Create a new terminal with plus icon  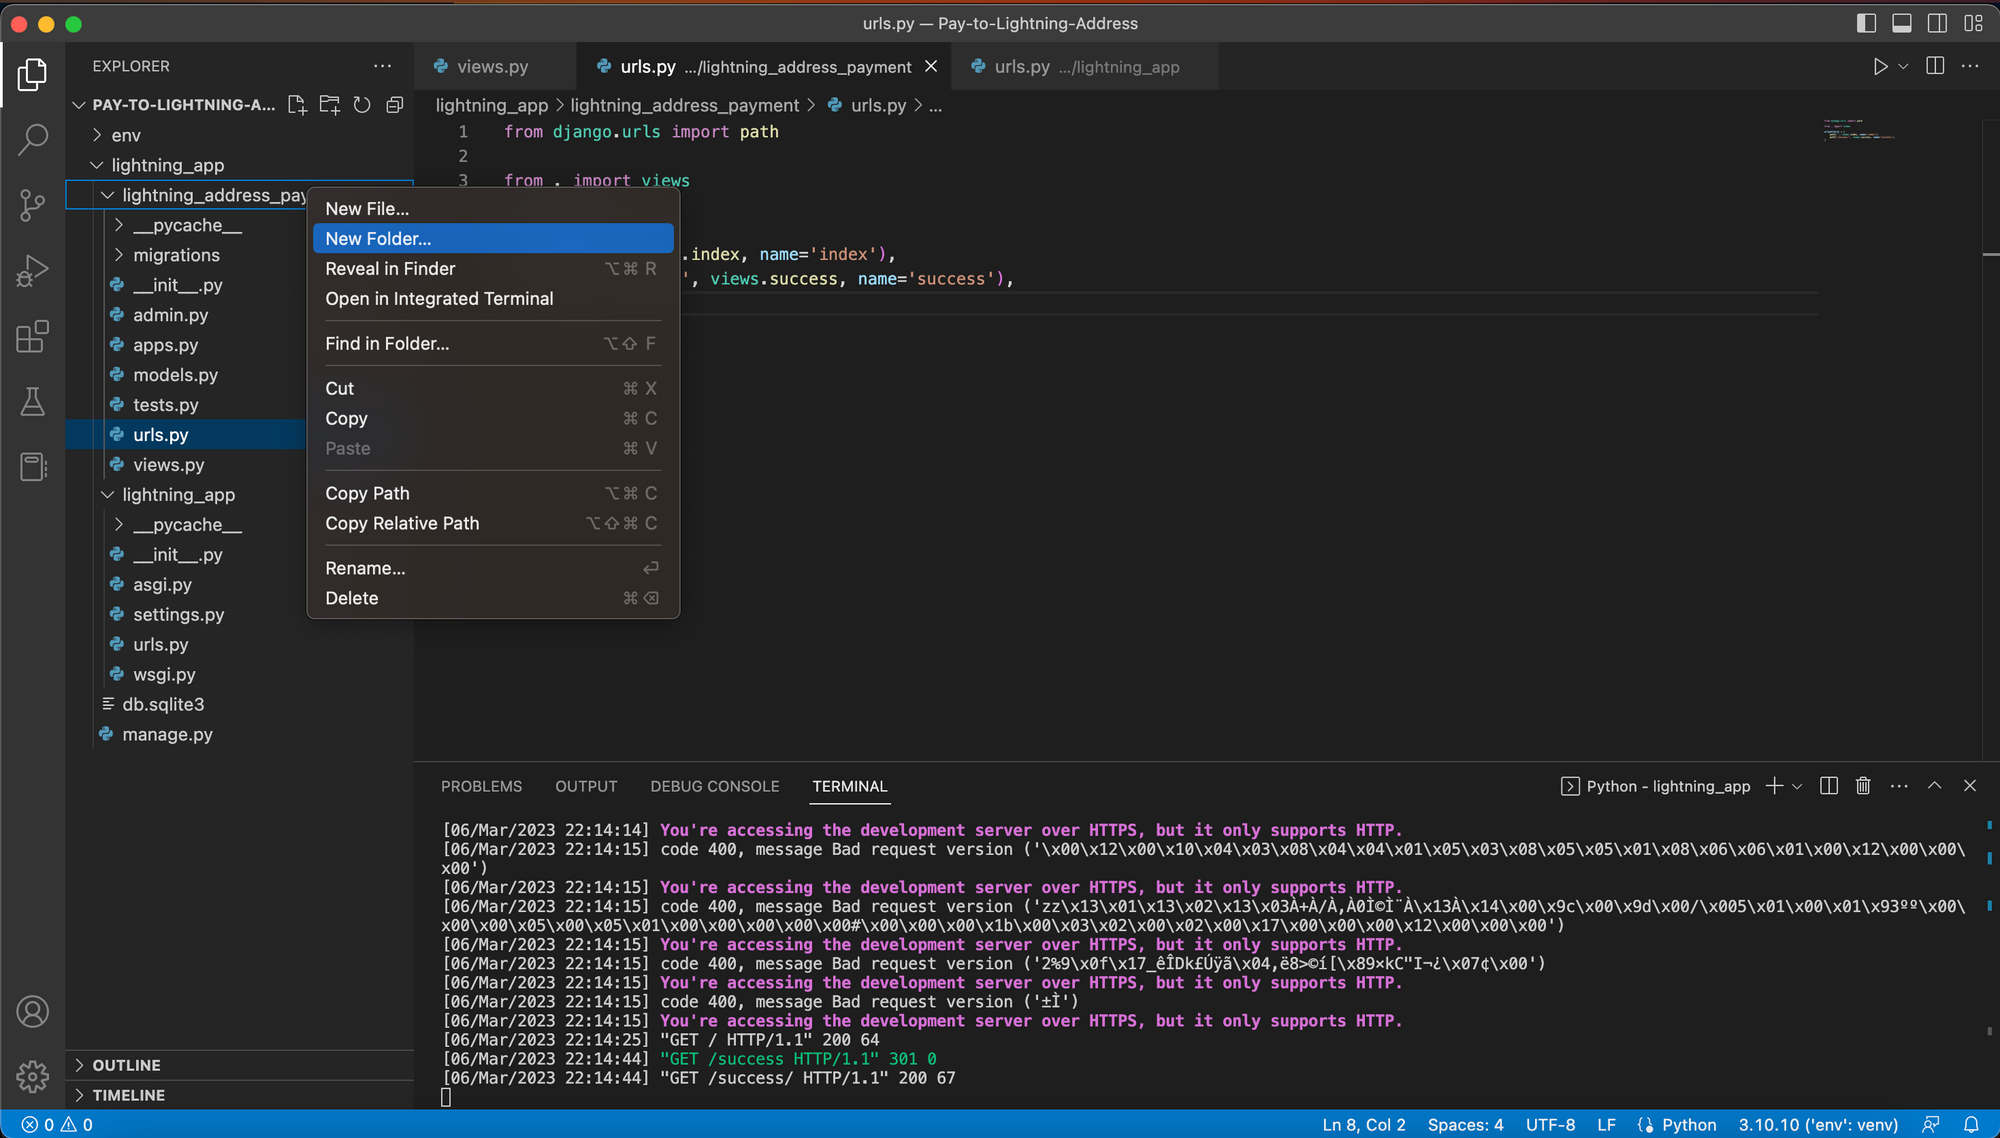coord(1774,786)
